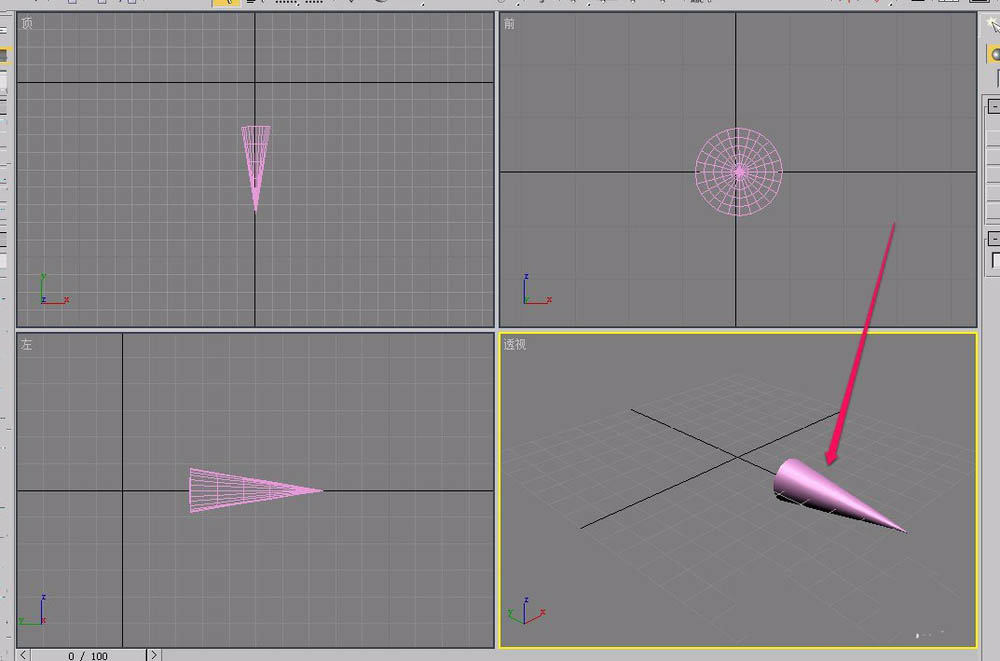Screen dimensions: 1000x661
Task: Click the 透视 (Perspective) viewport label
Action: tap(515, 345)
